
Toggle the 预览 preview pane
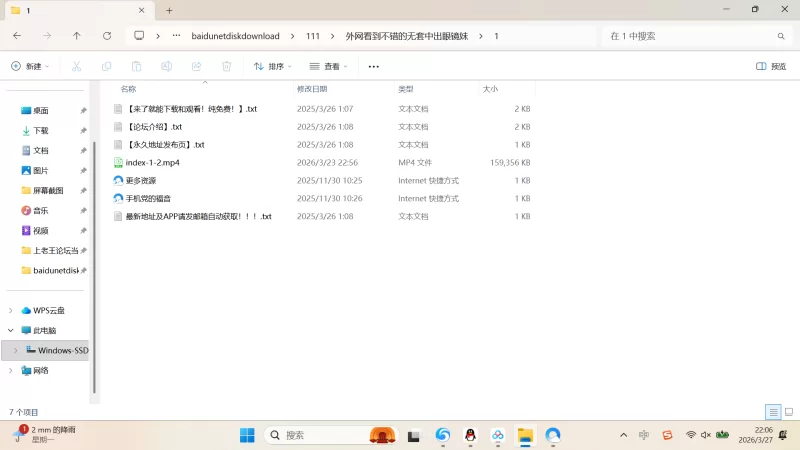coord(771,66)
